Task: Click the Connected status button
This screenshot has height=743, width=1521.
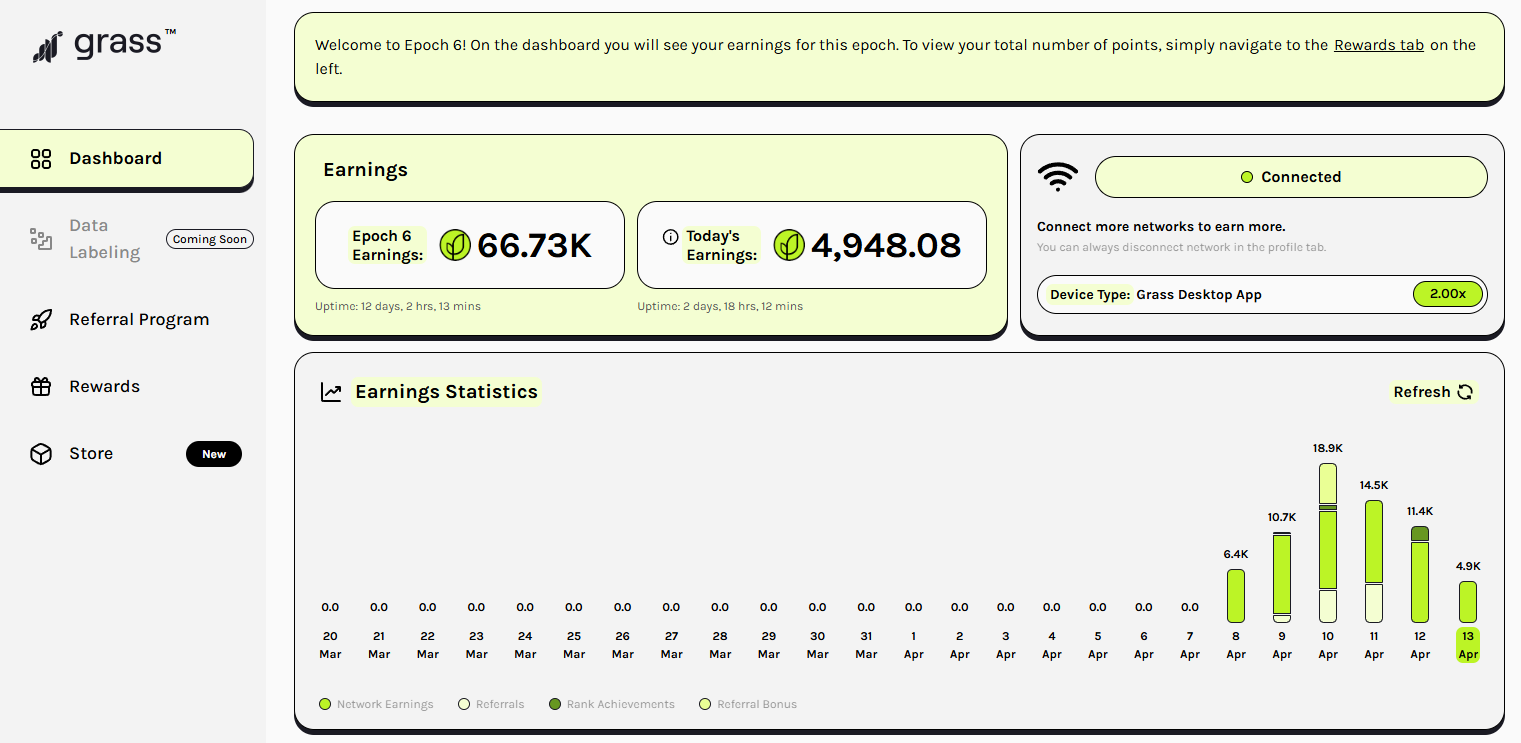Action: point(1290,177)
